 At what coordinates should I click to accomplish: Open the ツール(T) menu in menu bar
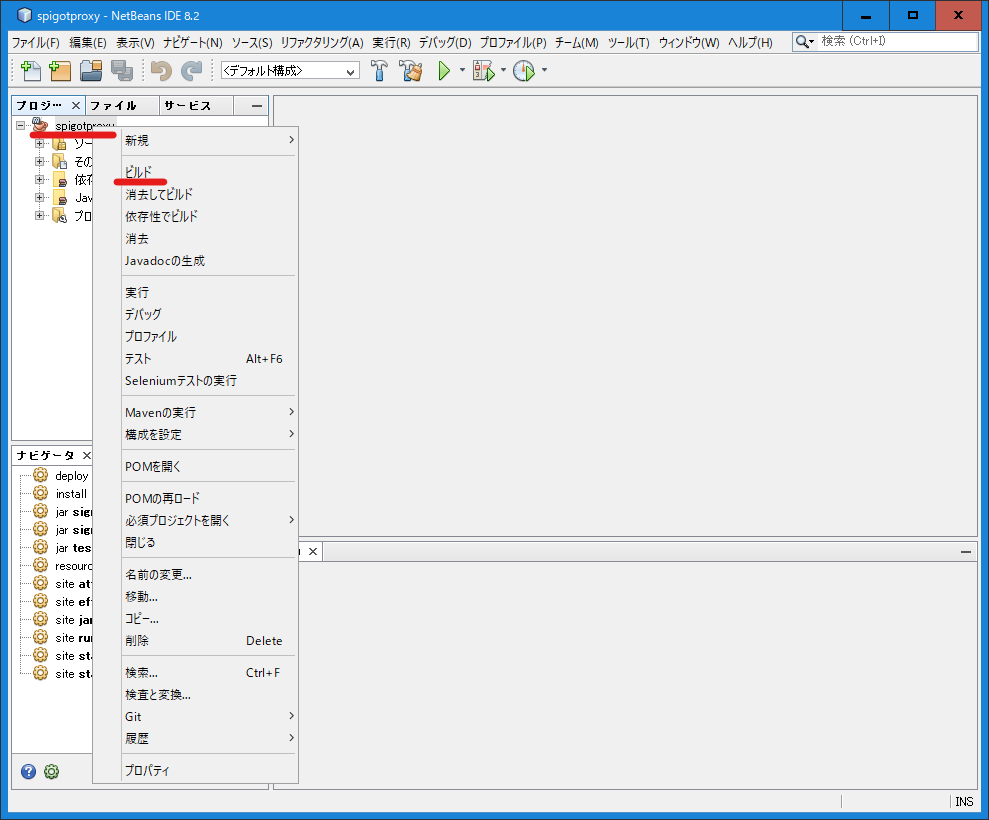pos(628,42)
